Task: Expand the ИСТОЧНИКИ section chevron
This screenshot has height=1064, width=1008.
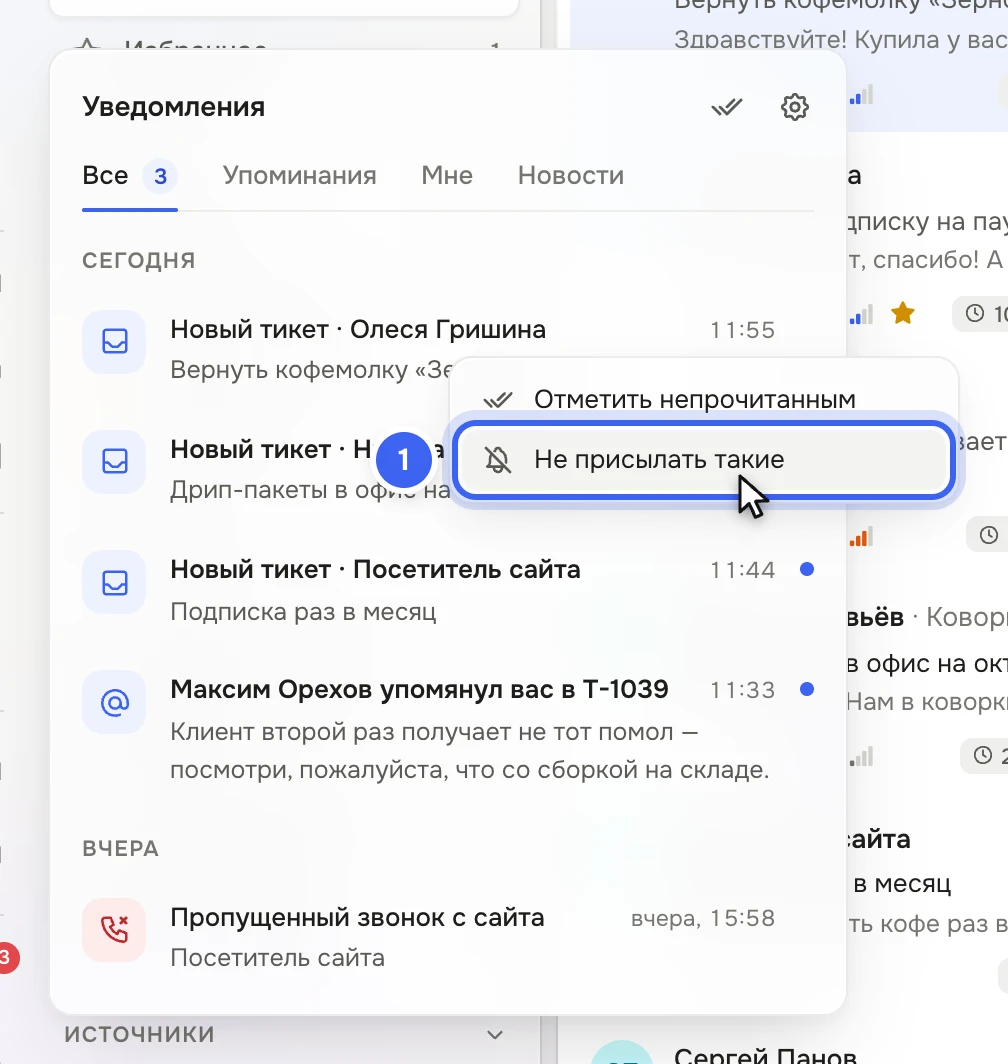Action: point(496,1035)
